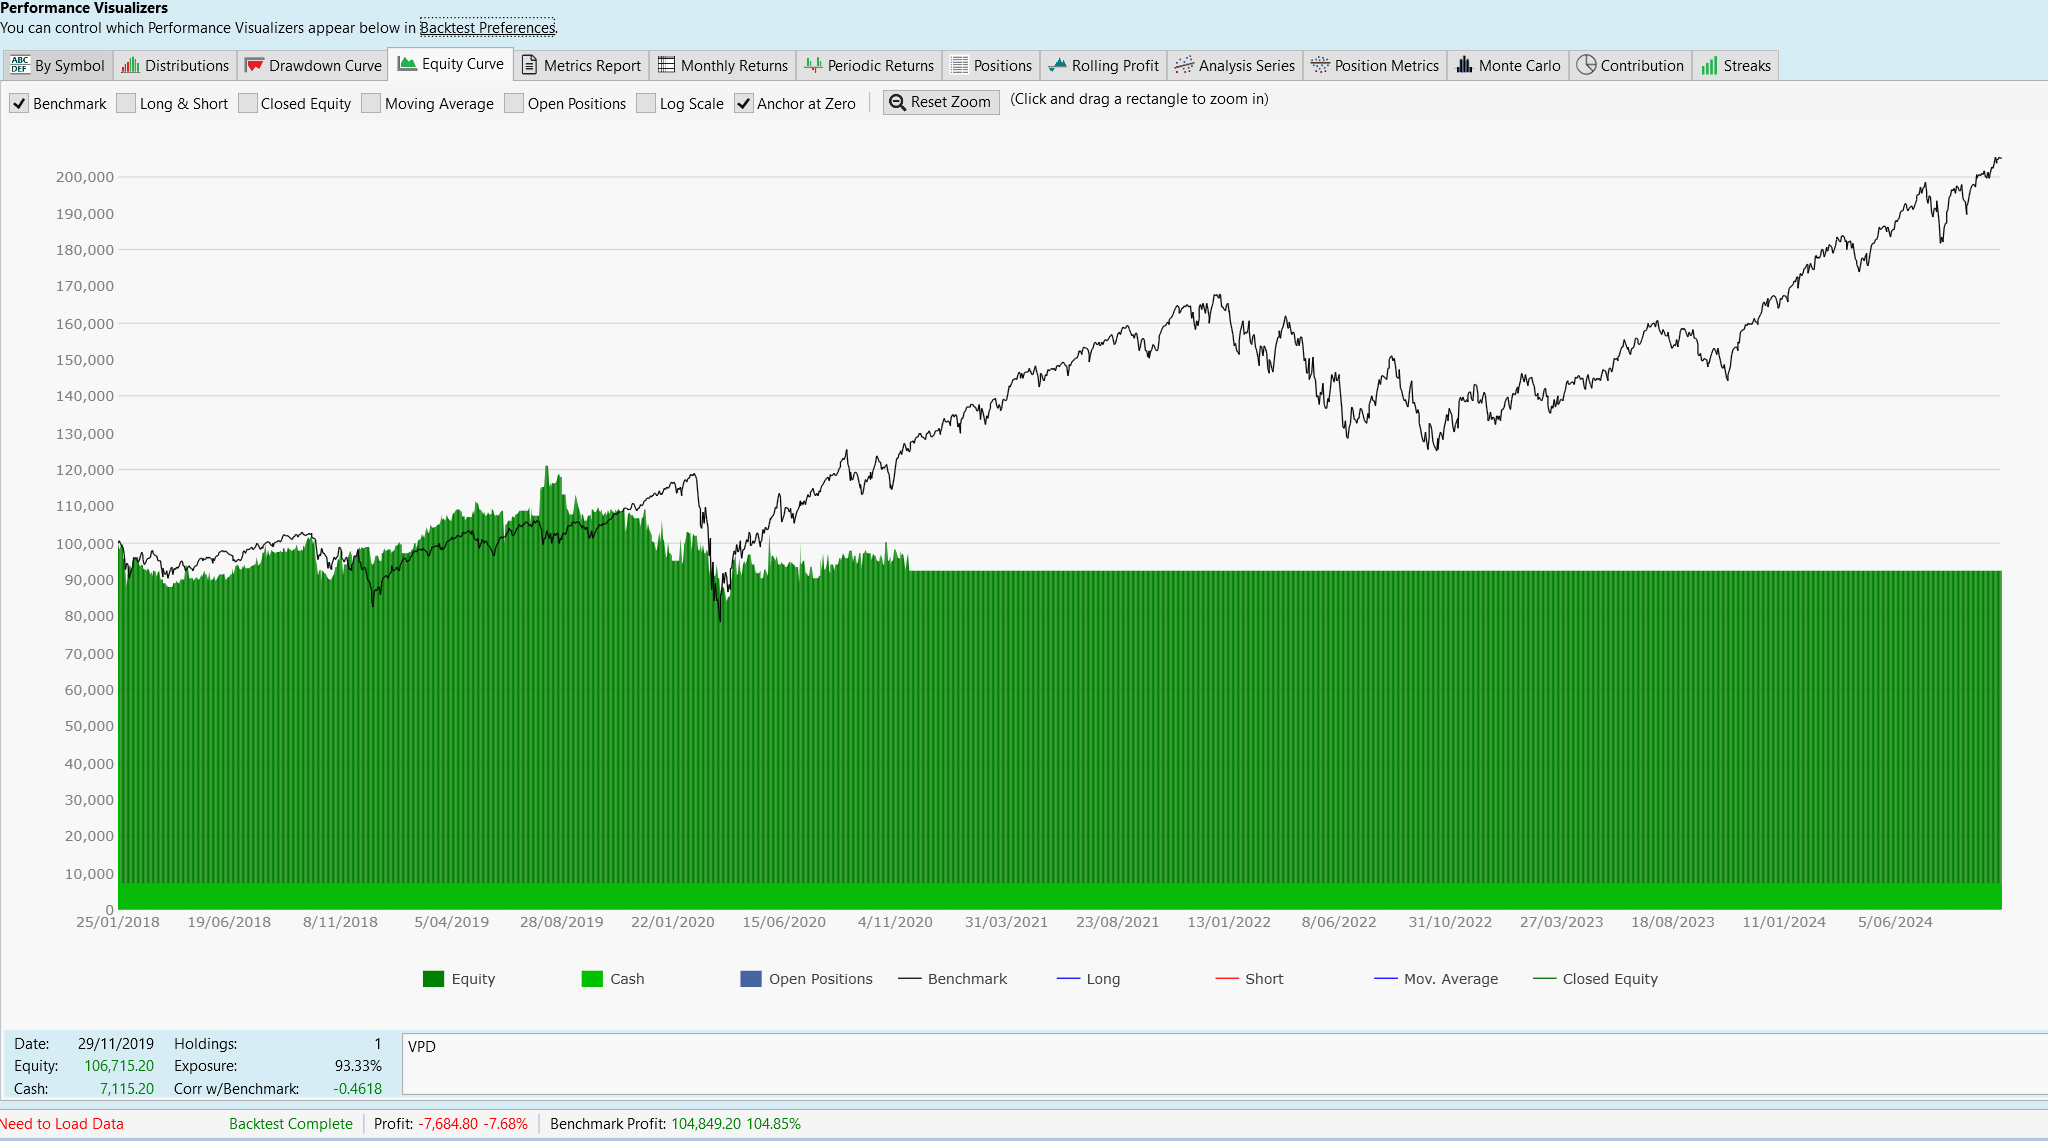Enable the Moving Average checkbox
The width and height of the screenshot is (2048, 1141).
point(371,103)
